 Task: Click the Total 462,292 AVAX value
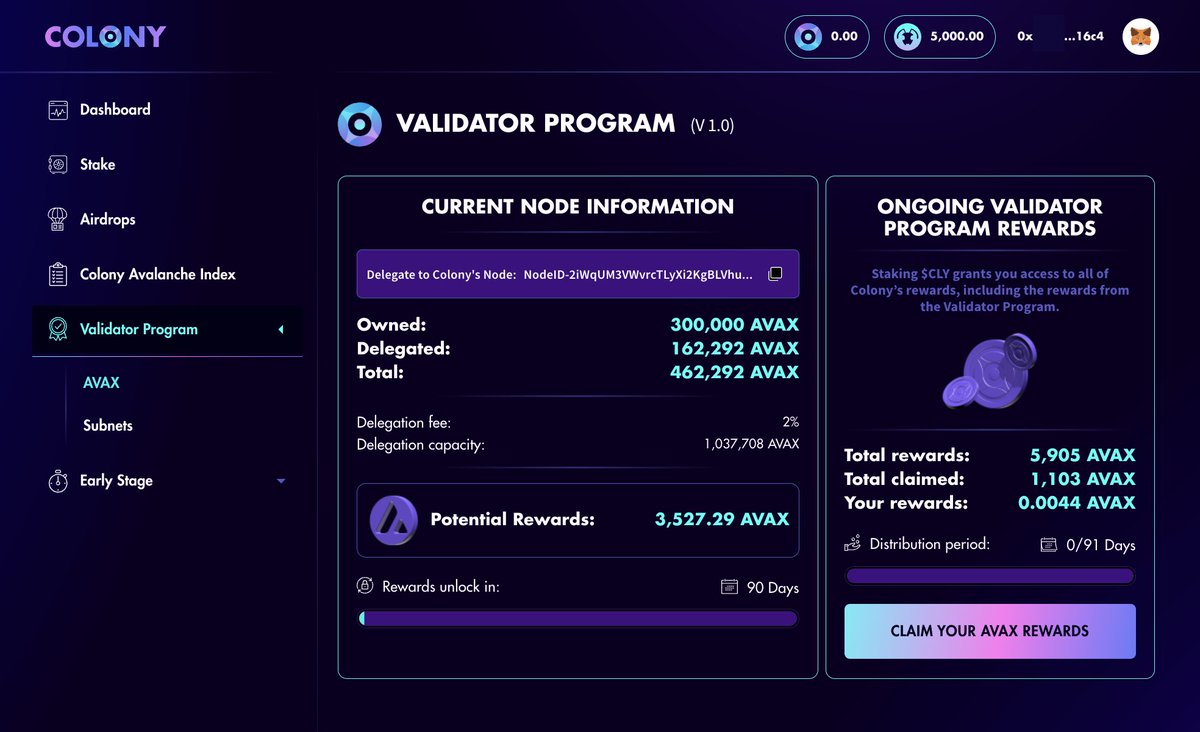(735, 372)
